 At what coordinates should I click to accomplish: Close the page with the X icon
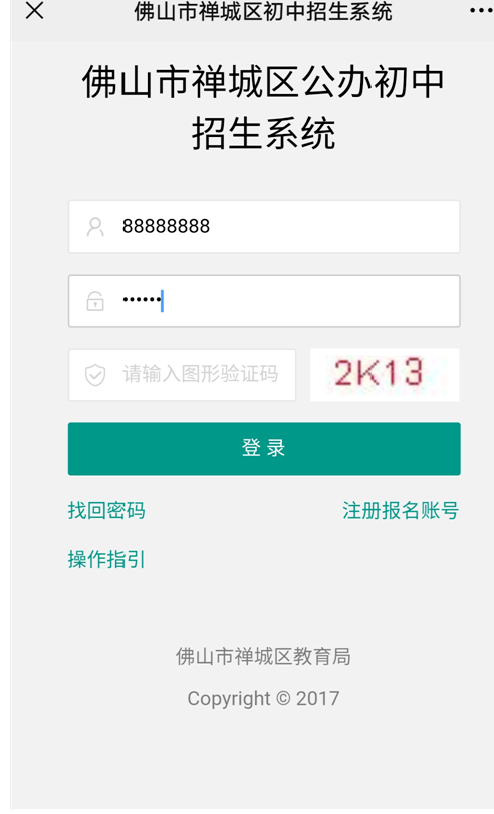(x=34, y=10)
